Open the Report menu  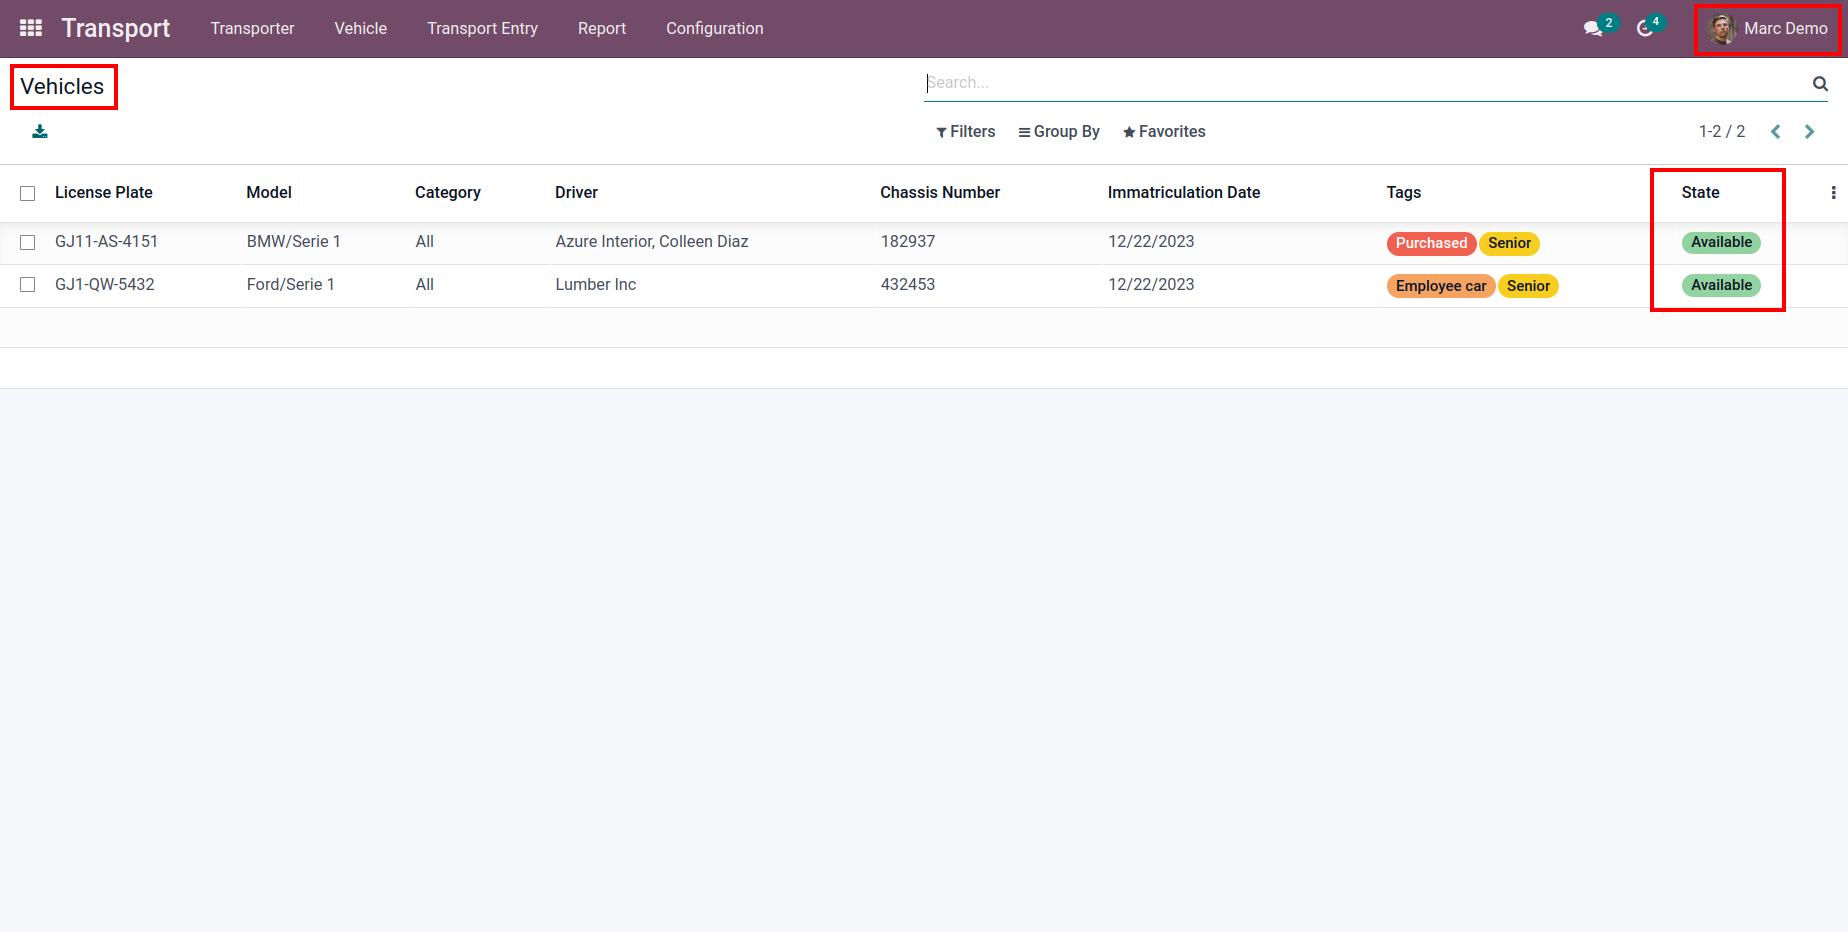pos(602,28)
